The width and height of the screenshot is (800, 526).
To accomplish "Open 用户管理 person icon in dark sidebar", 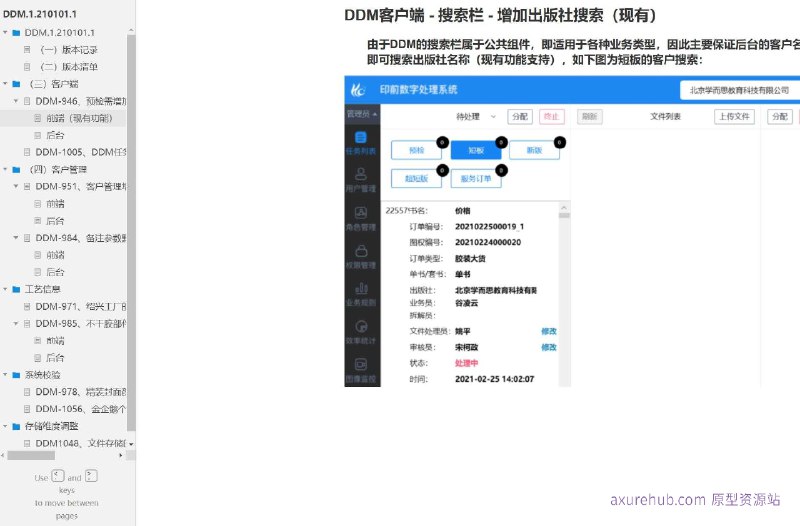I will [x=361, y=174].
